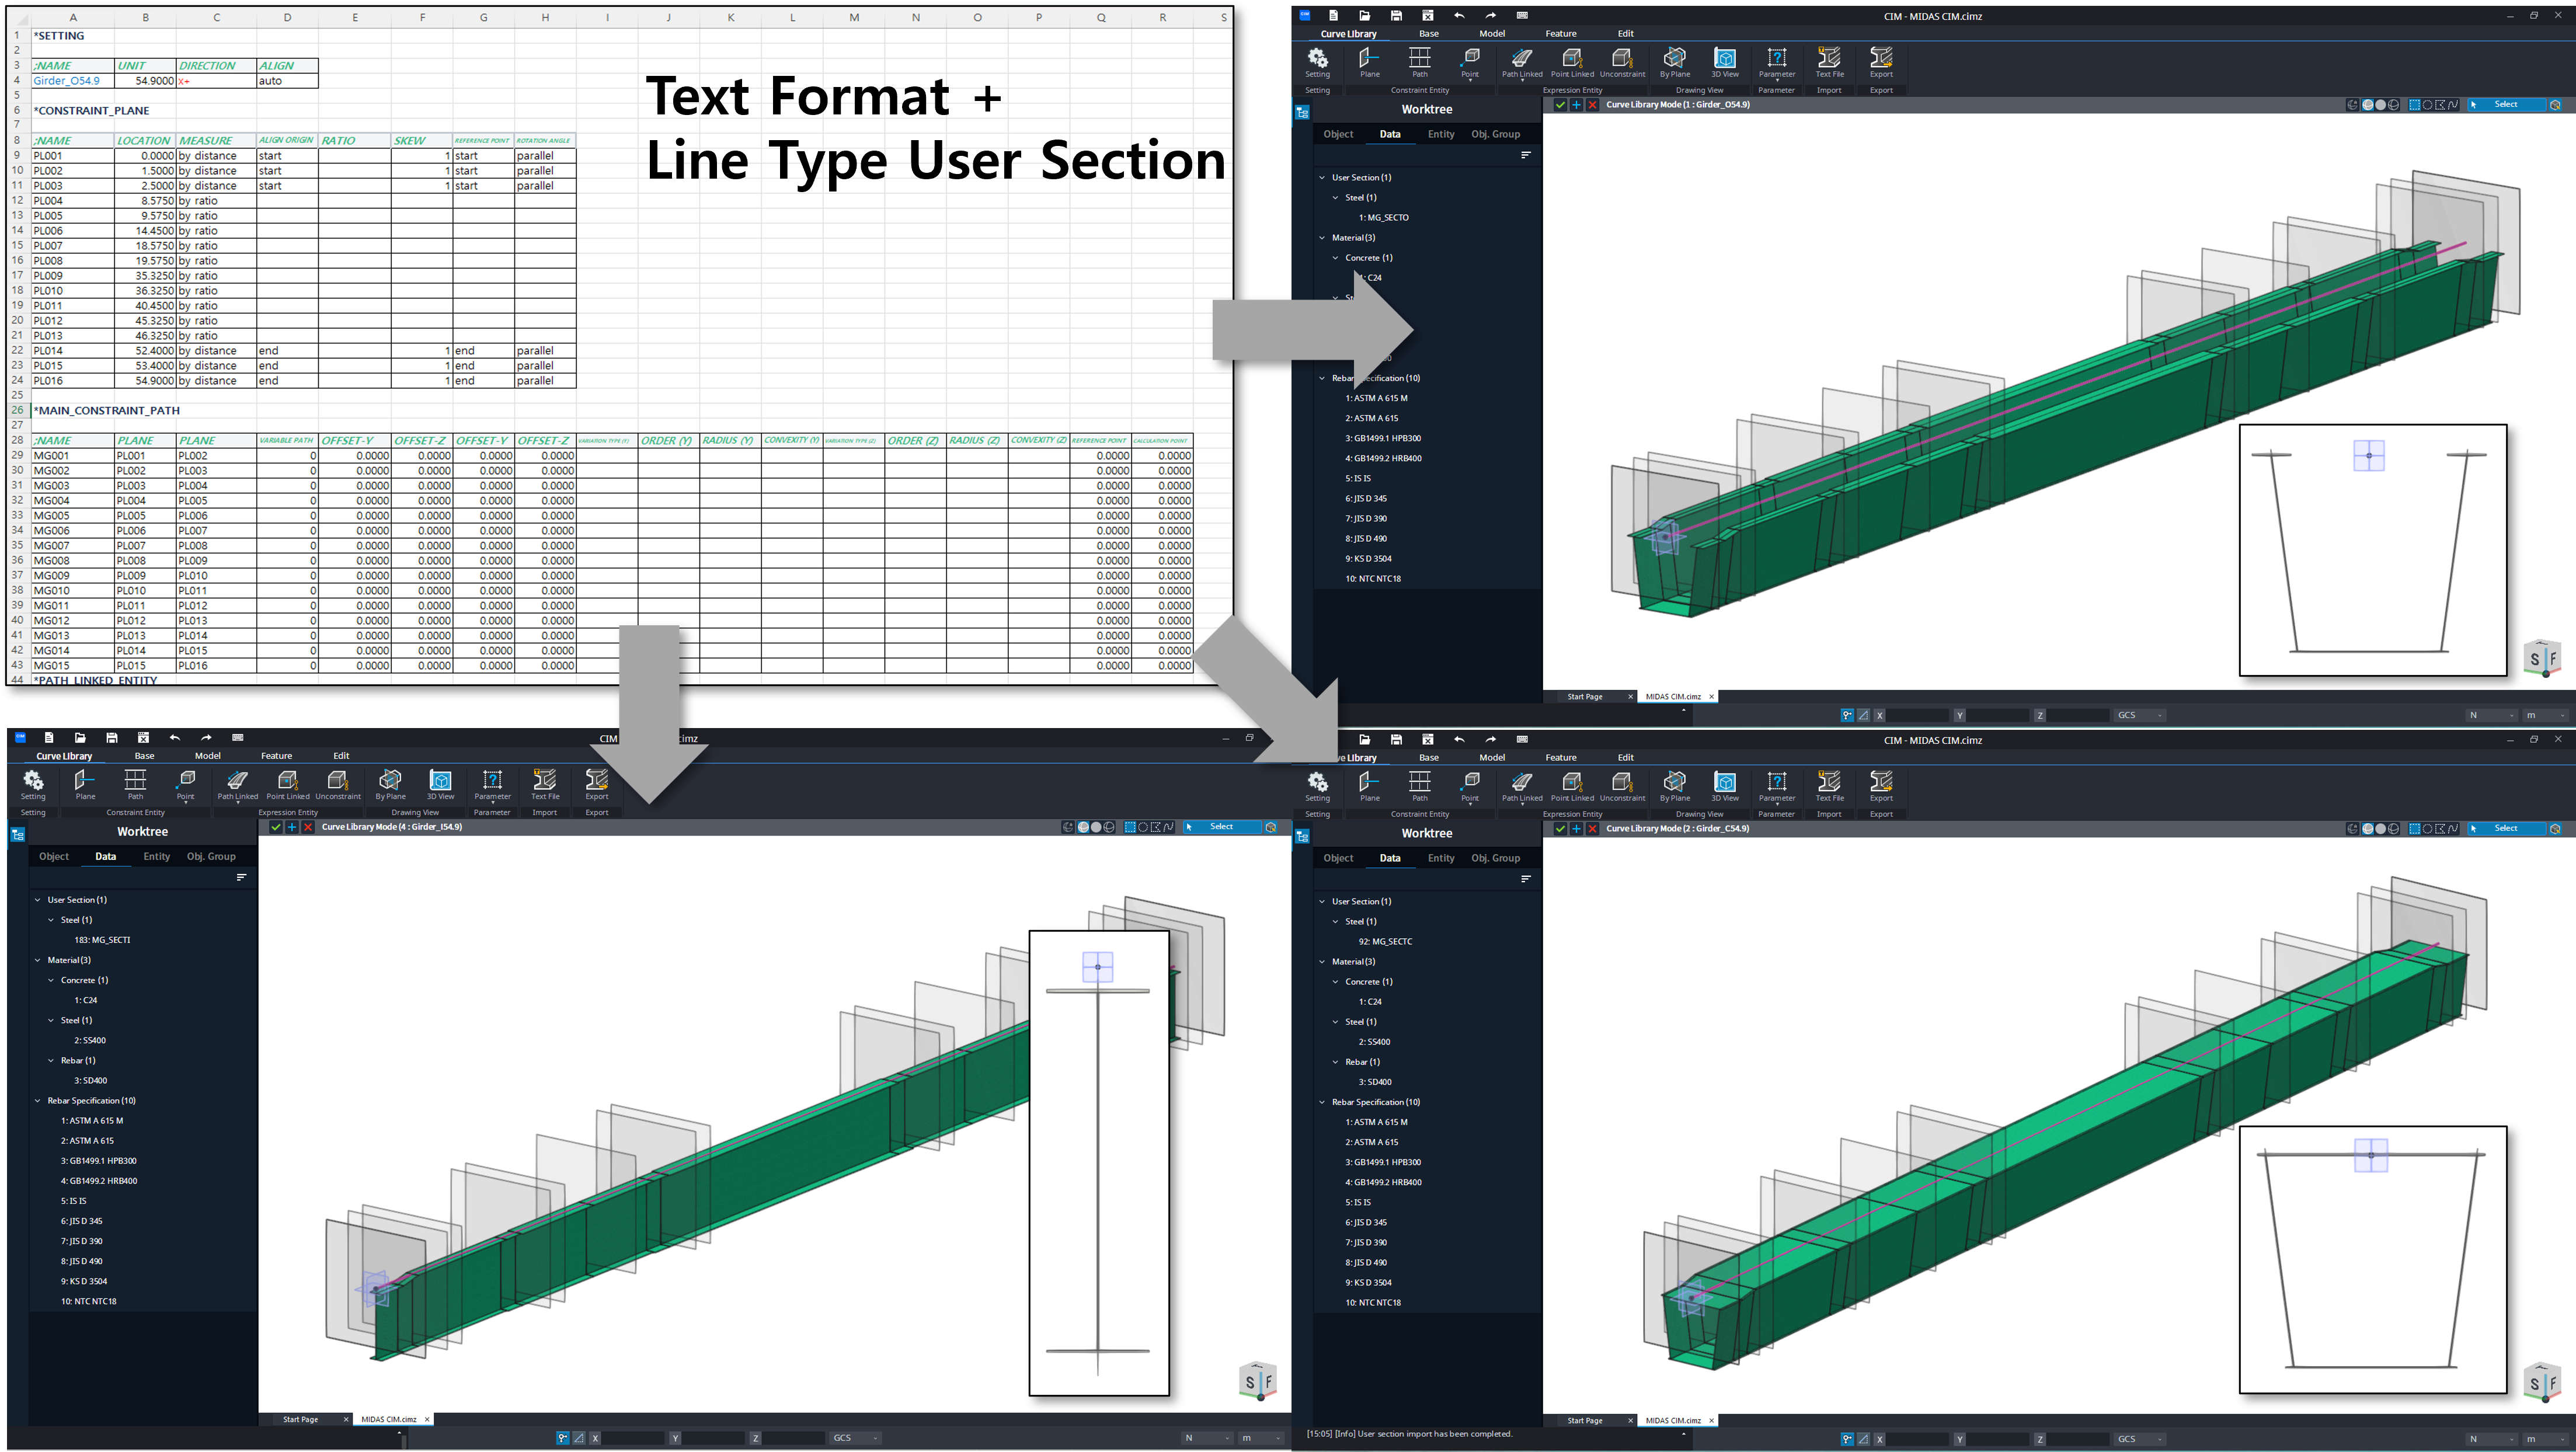Viewport: 2576px width, 1452px height.
Task: Click Y coordinate field in Girder_C54.9 window
Action: point(1998,1439)
